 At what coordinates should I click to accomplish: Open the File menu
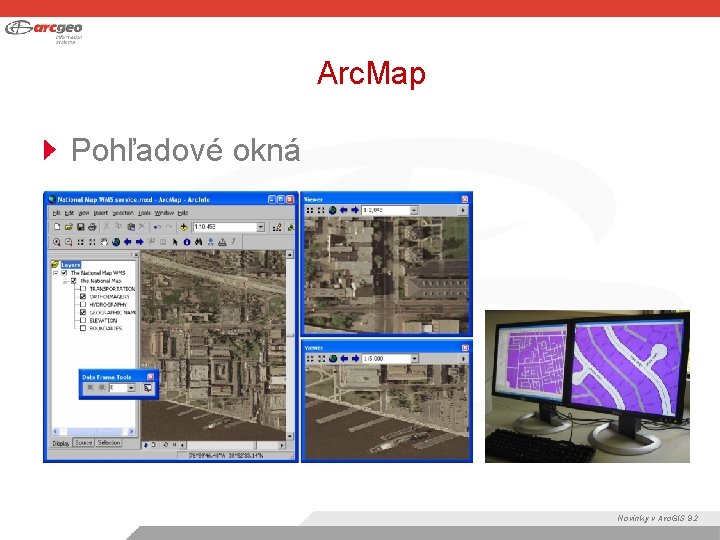56,213
